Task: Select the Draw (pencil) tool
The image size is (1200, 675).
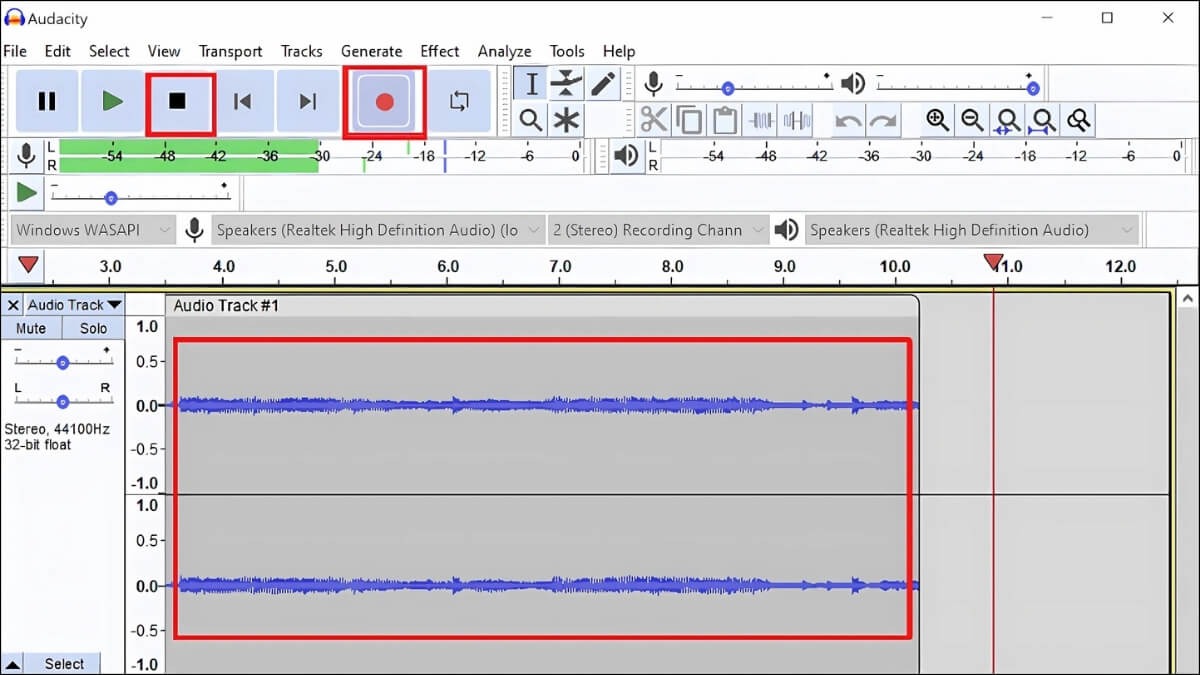Action: (x=603, y=84)
